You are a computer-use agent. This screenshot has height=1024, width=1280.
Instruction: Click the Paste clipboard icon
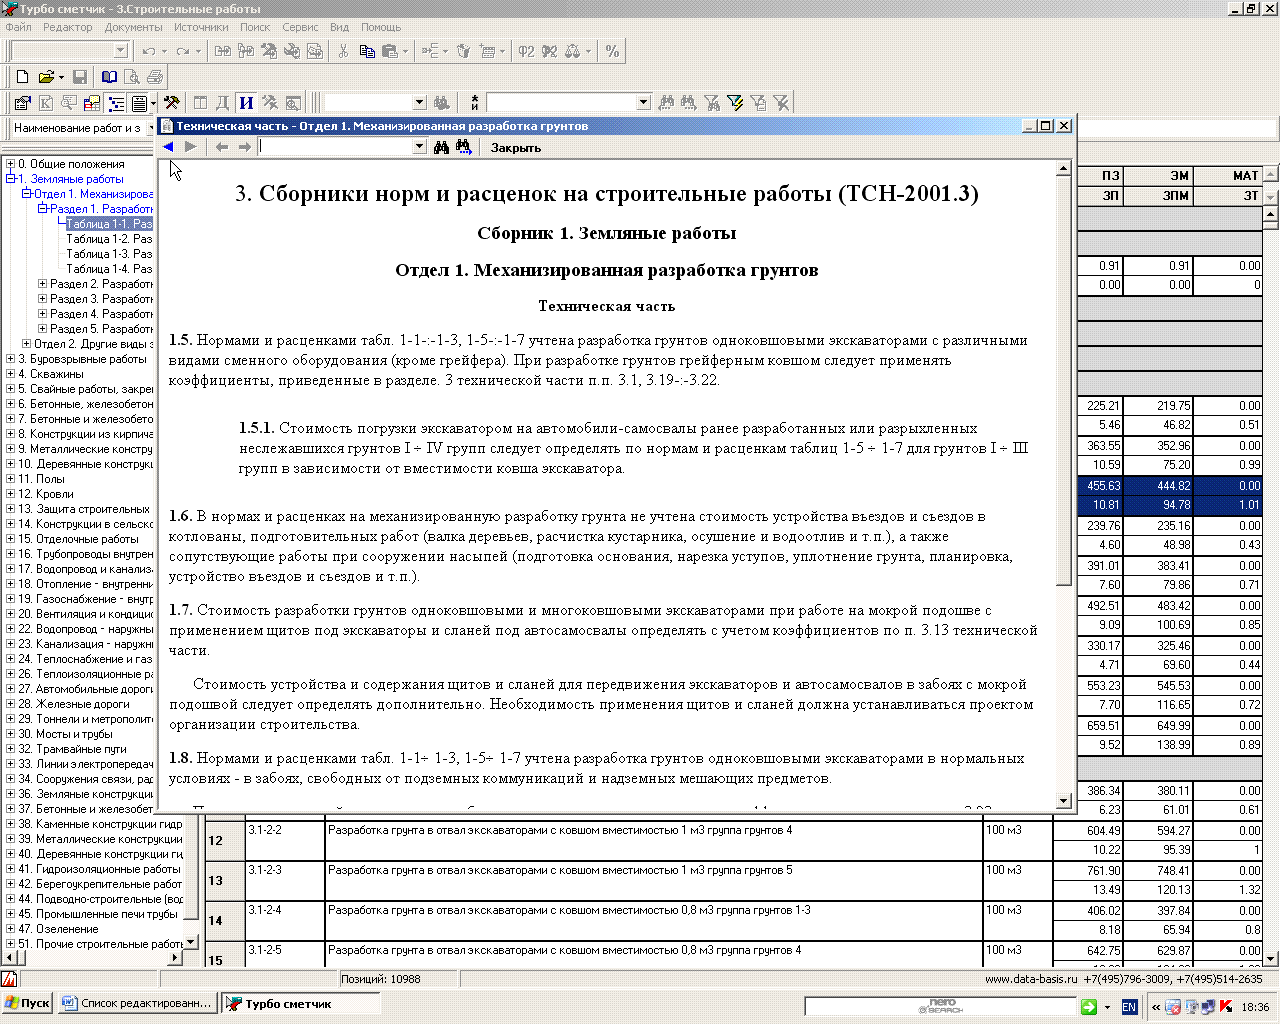click(390, 51)
